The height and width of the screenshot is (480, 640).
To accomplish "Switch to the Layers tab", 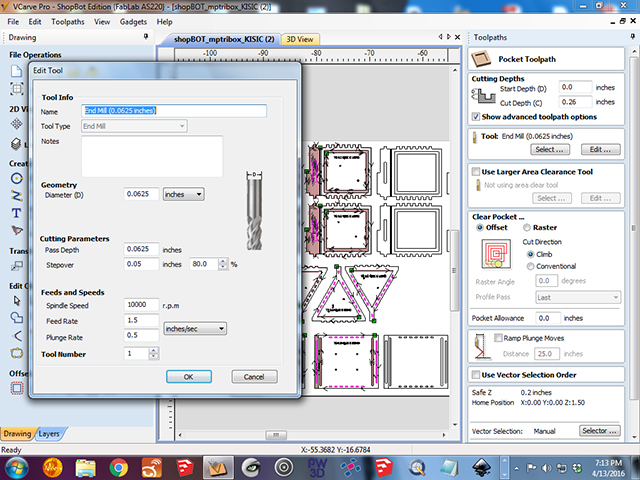I will pyautogui.click(x=49, y=433).
